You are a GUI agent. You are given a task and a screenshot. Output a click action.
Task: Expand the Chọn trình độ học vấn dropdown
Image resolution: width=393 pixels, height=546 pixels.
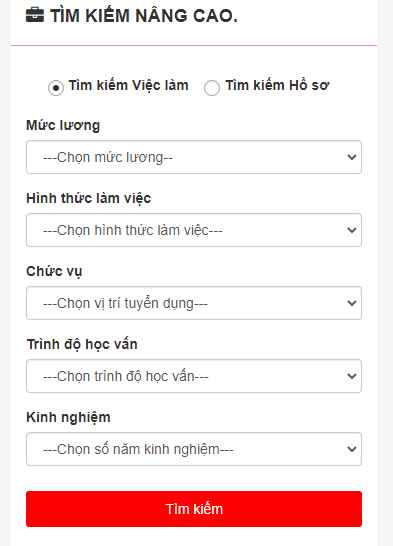click(x=194, y=376)
